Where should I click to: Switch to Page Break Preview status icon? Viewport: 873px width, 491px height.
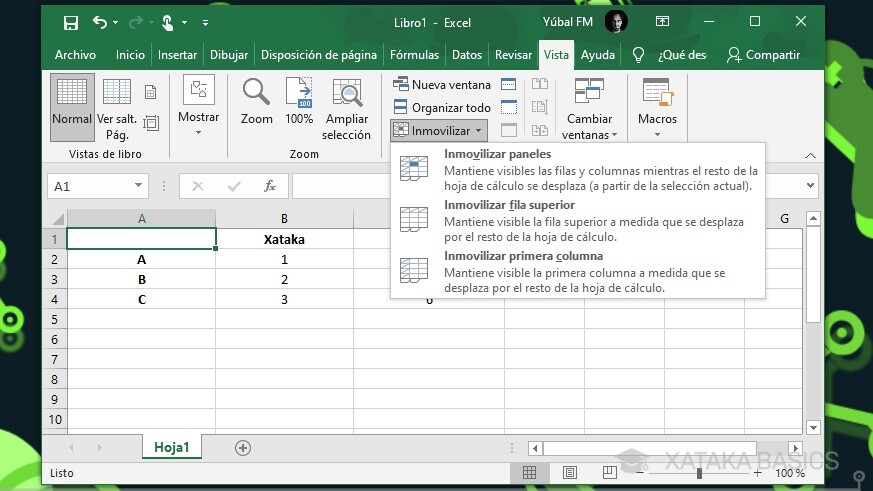610,473
